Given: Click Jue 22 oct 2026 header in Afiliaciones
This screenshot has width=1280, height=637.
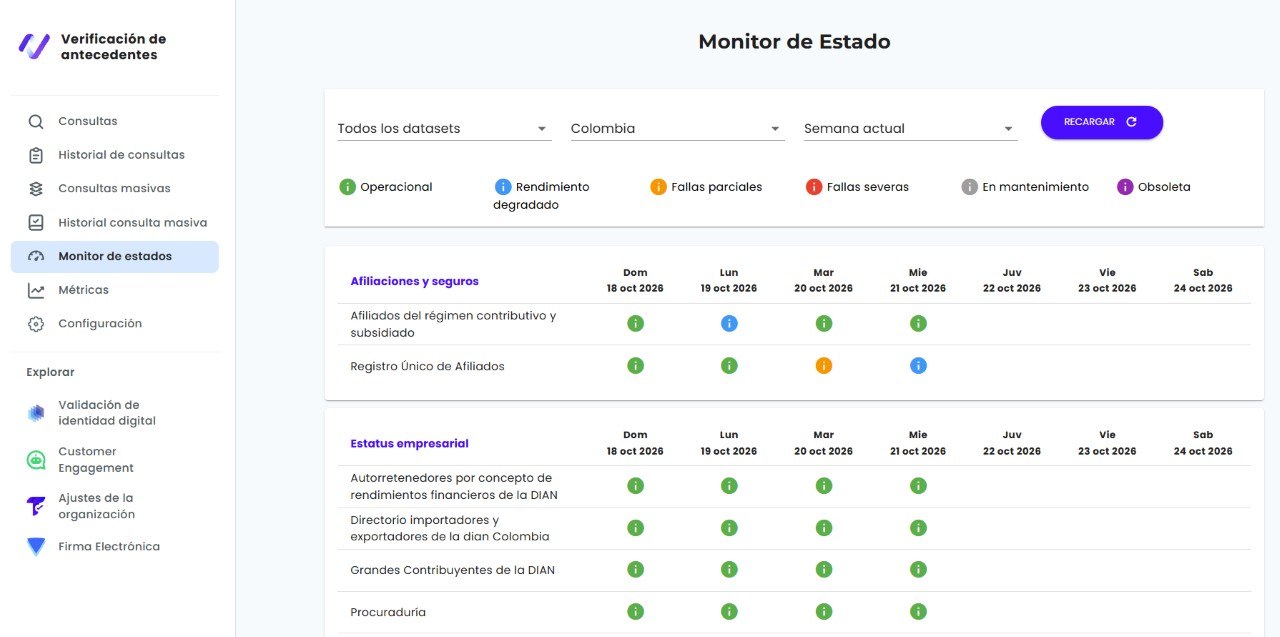Looking at the screenshot, I should click(x=1012, y=280).
